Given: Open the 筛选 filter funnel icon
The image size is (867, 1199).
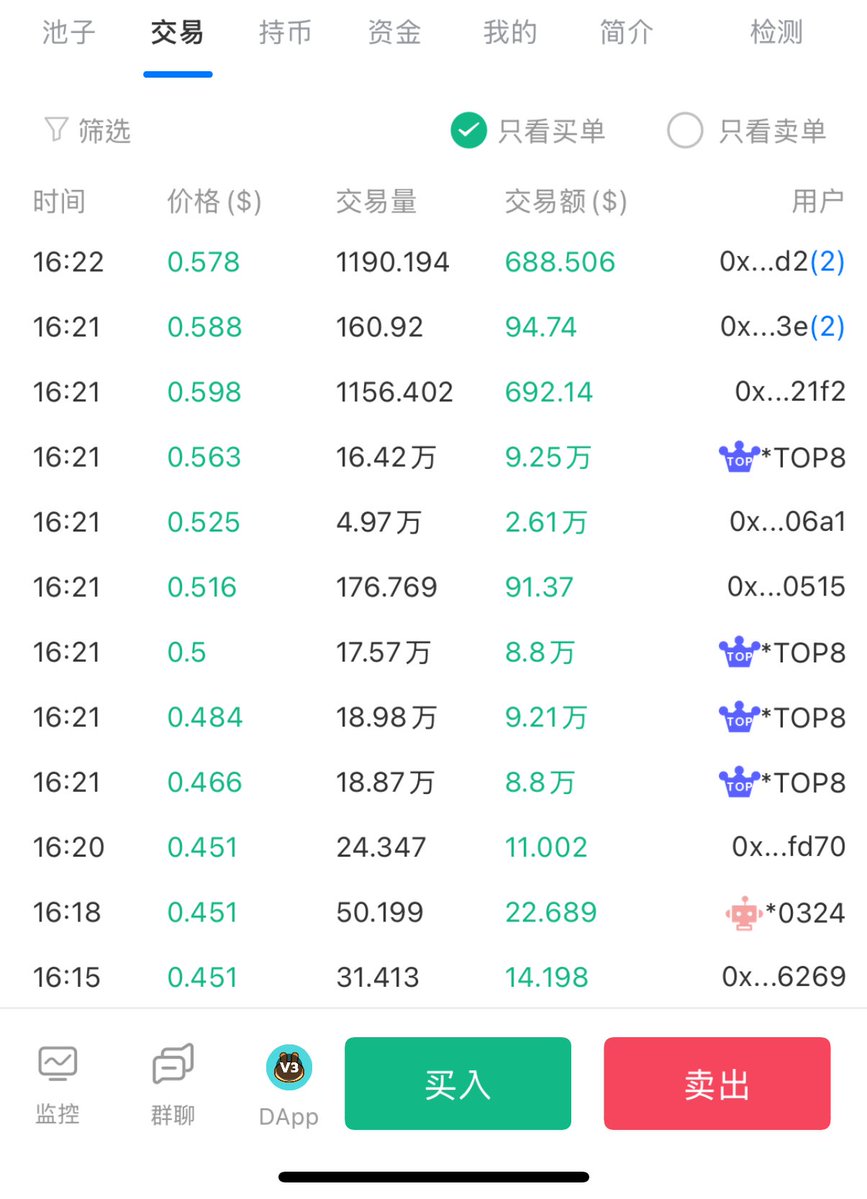Looking at the screenshot, I should point(55,130).
